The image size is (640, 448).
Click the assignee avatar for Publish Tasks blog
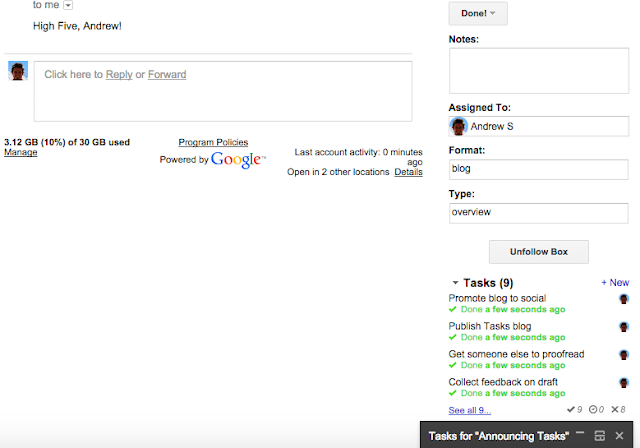(624, 326)
